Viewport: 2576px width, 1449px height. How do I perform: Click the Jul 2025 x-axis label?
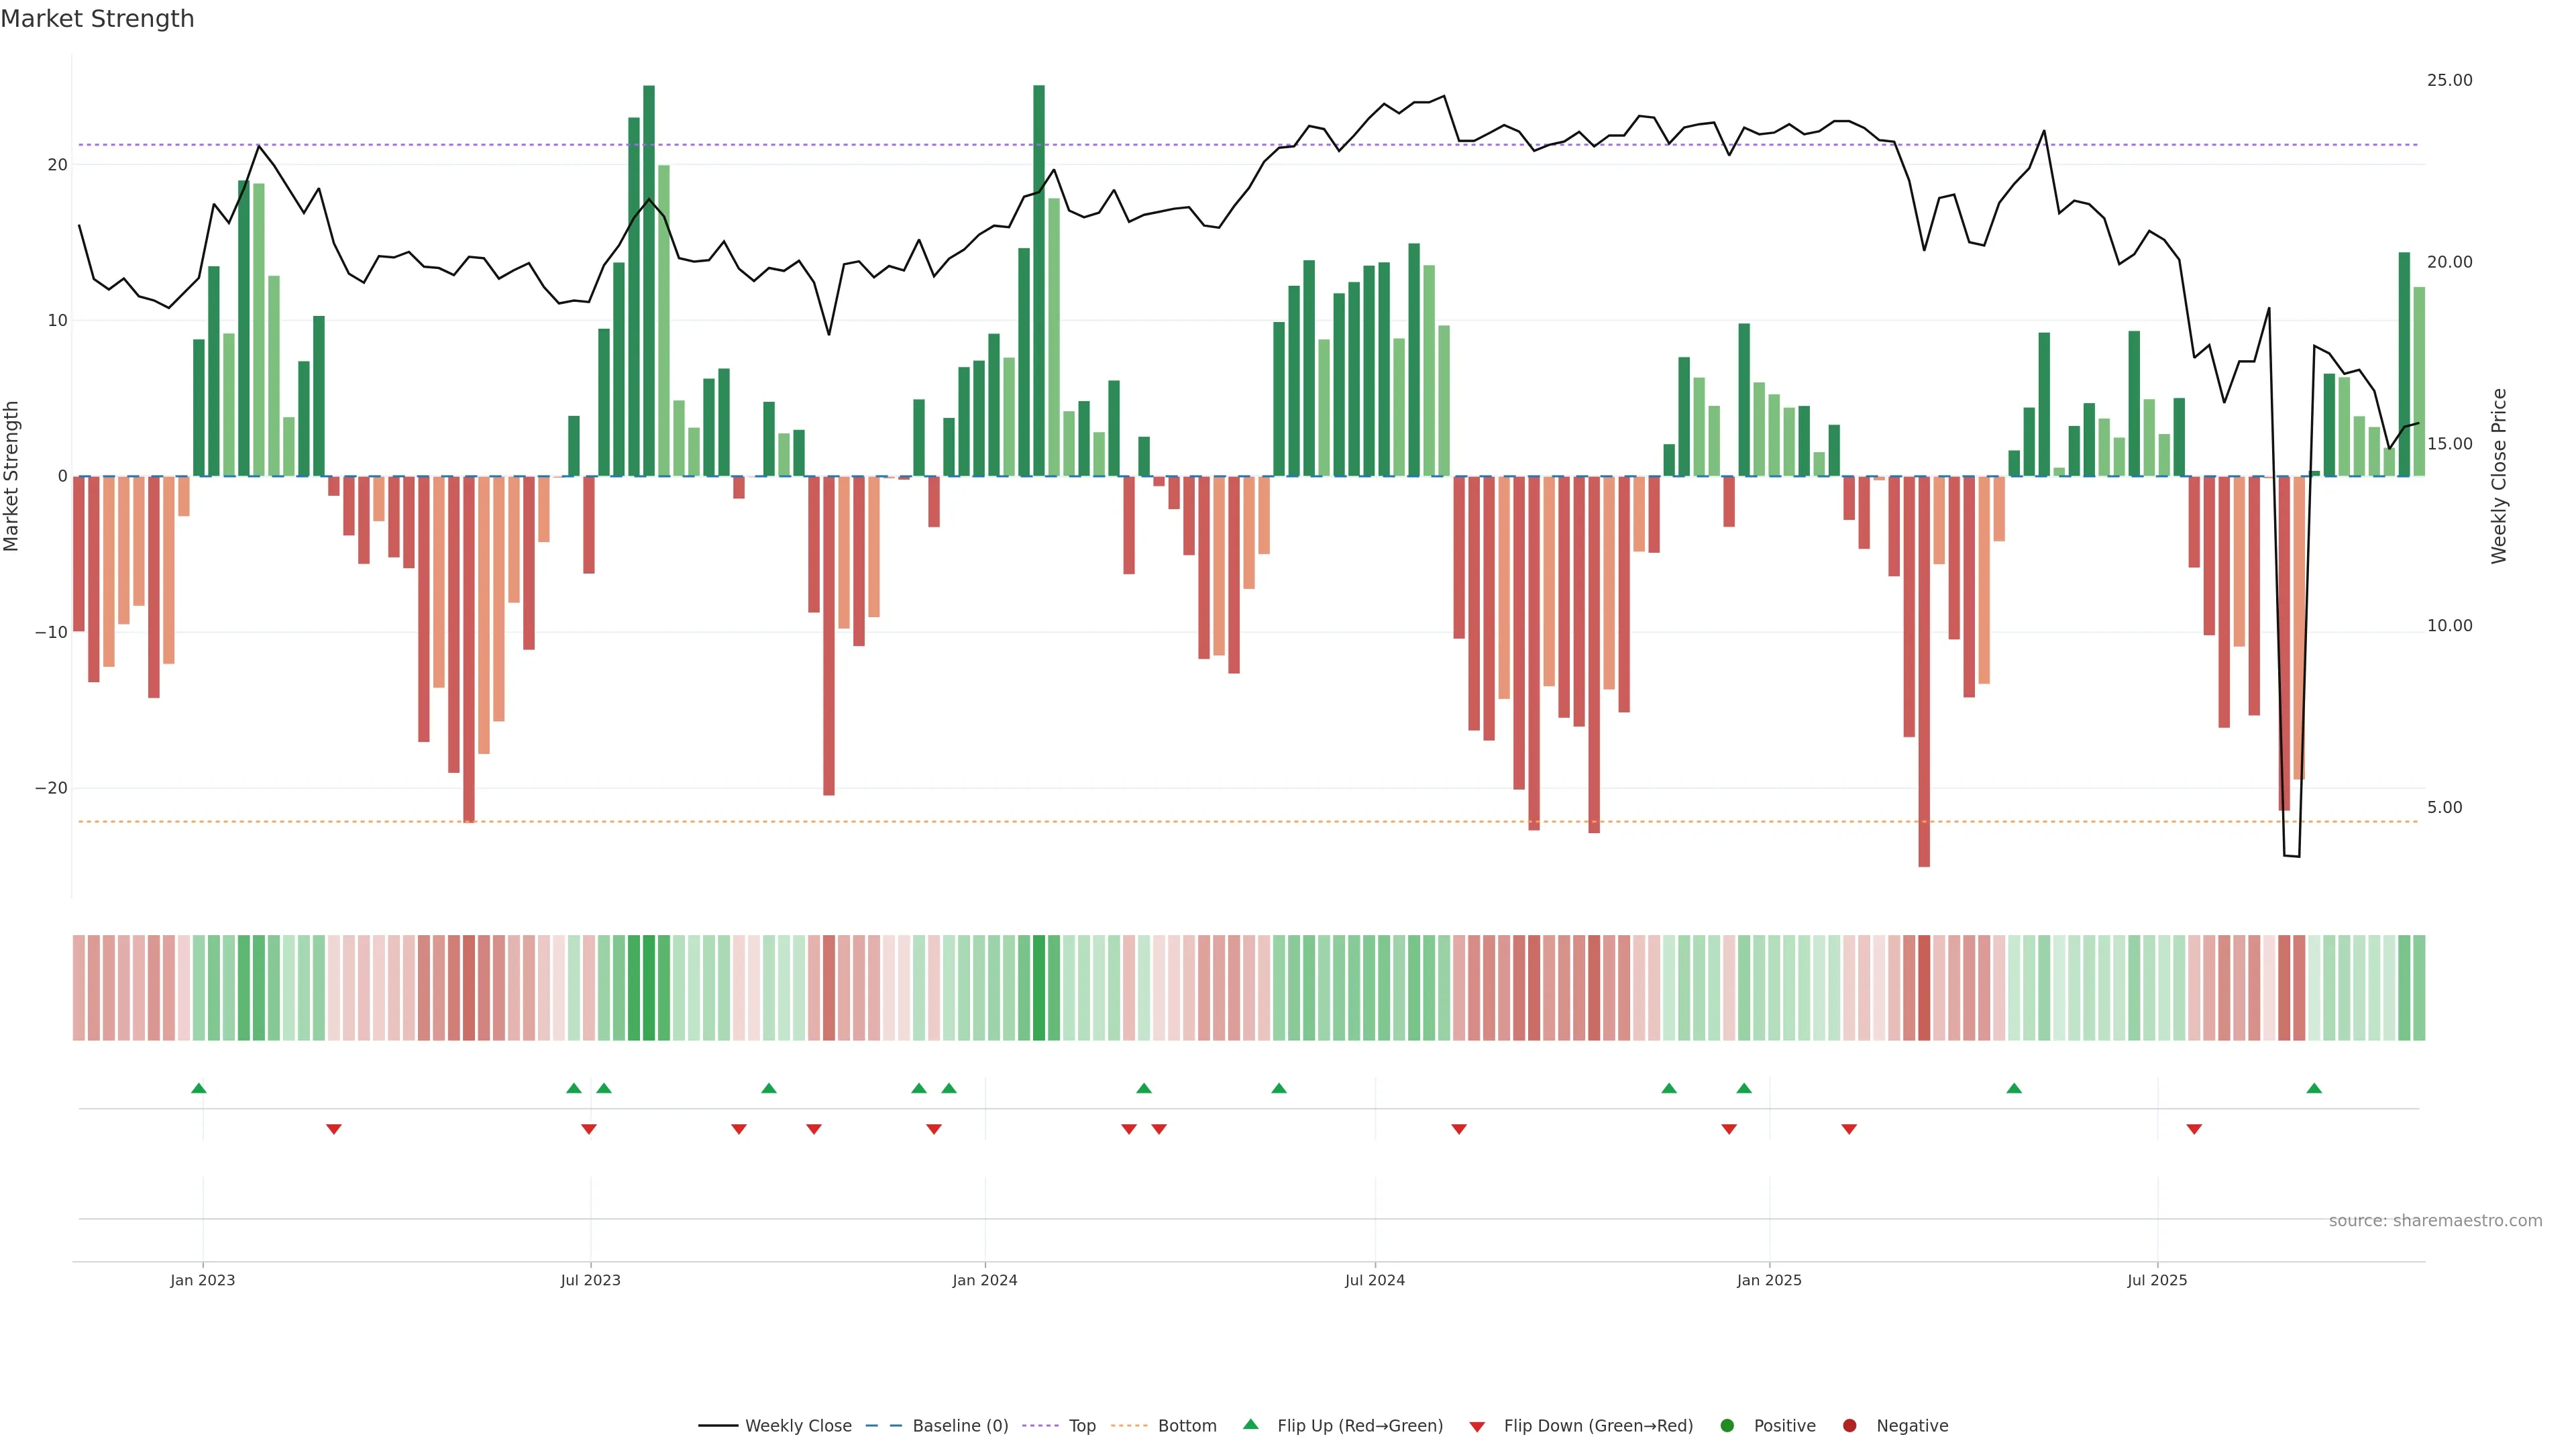coord(2157,1280)
